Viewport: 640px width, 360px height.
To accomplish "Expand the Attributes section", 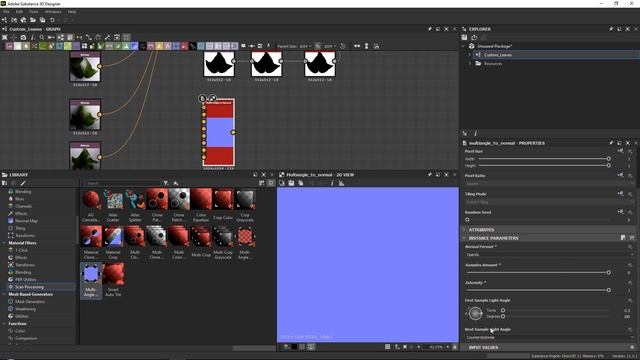I will click(x=464, y=230).
